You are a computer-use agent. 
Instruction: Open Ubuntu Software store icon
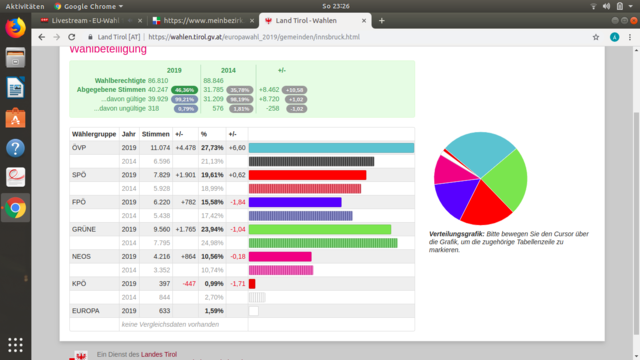click(16, 118)
